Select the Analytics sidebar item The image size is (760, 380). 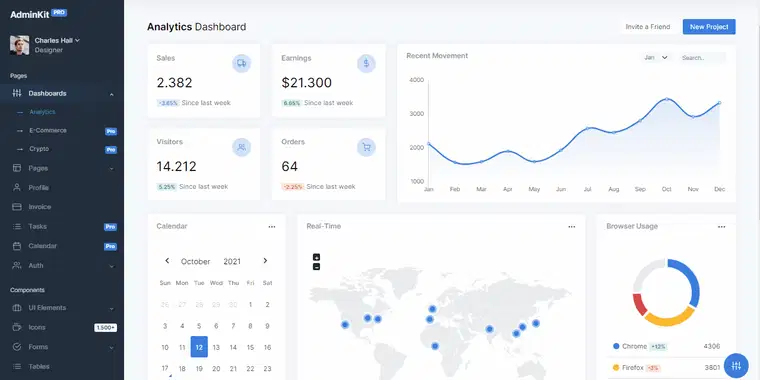pos(42,112)
